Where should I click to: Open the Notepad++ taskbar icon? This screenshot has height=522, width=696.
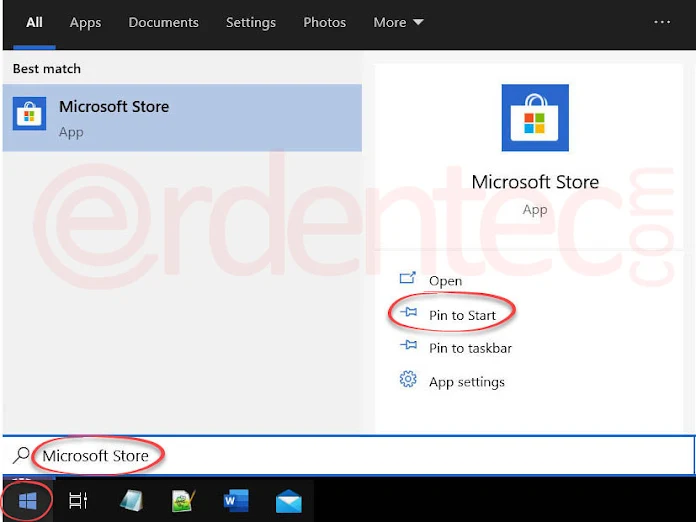pos(183,501)
